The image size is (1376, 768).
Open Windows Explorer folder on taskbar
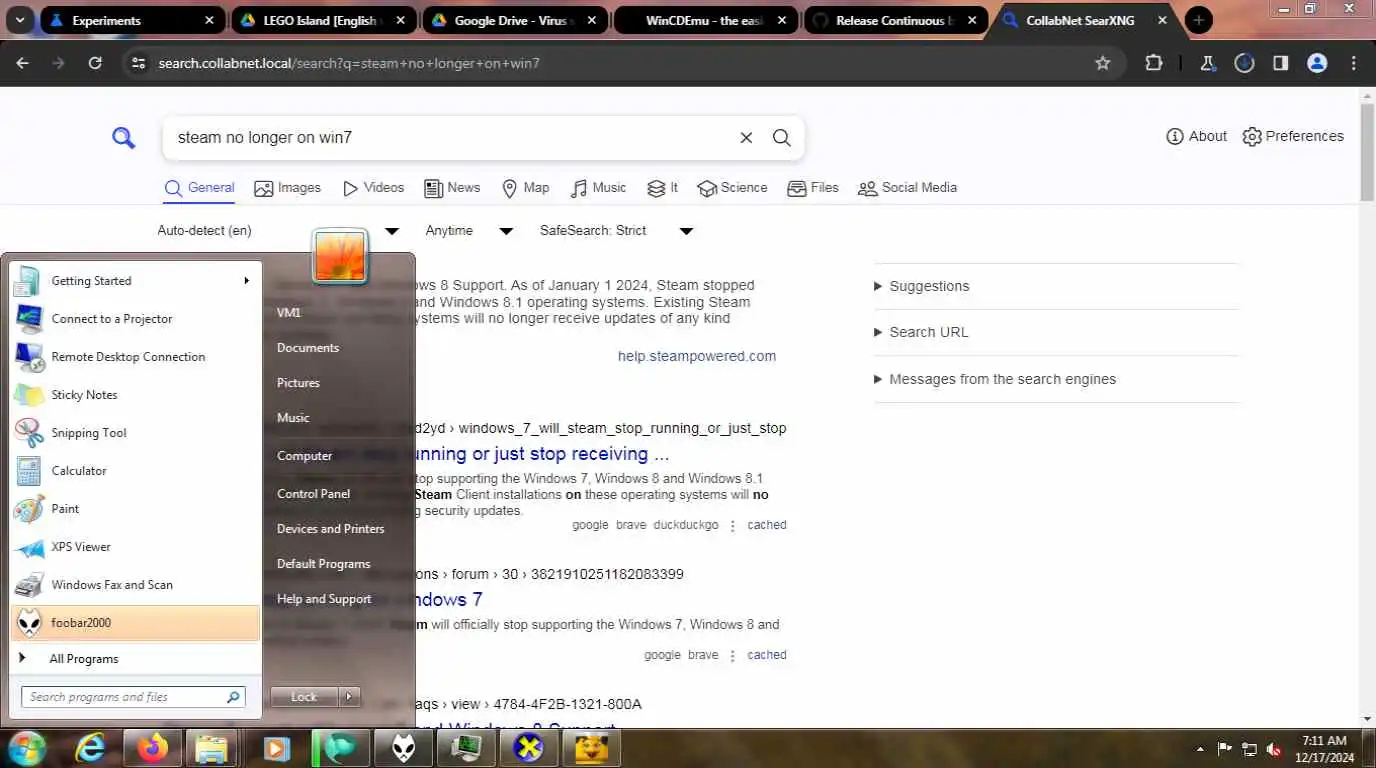tap(212, 748)
